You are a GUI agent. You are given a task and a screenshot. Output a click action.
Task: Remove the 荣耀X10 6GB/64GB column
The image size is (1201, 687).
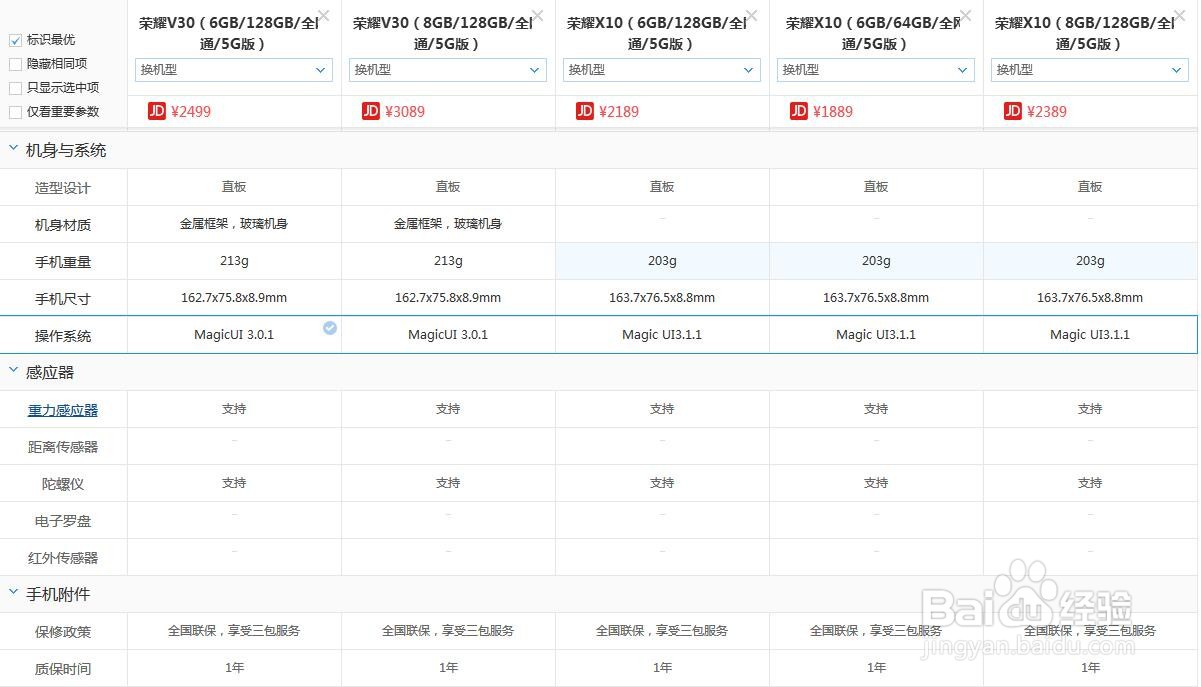pos(966,16)
